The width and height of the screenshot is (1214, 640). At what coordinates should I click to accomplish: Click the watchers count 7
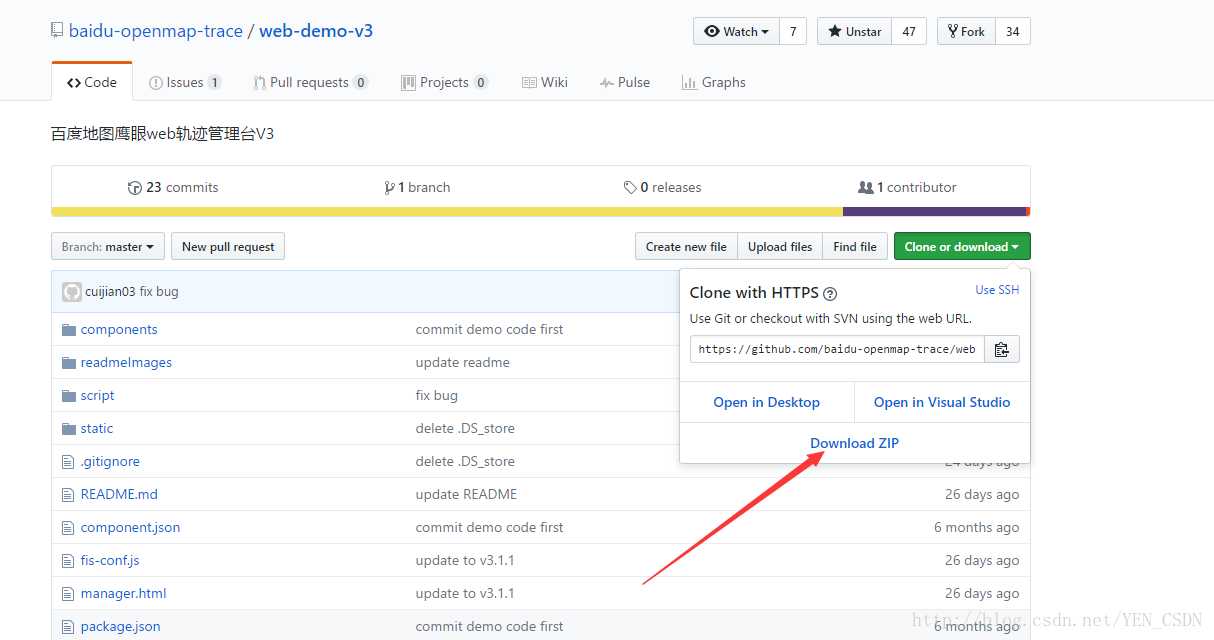tap(793, 31)
